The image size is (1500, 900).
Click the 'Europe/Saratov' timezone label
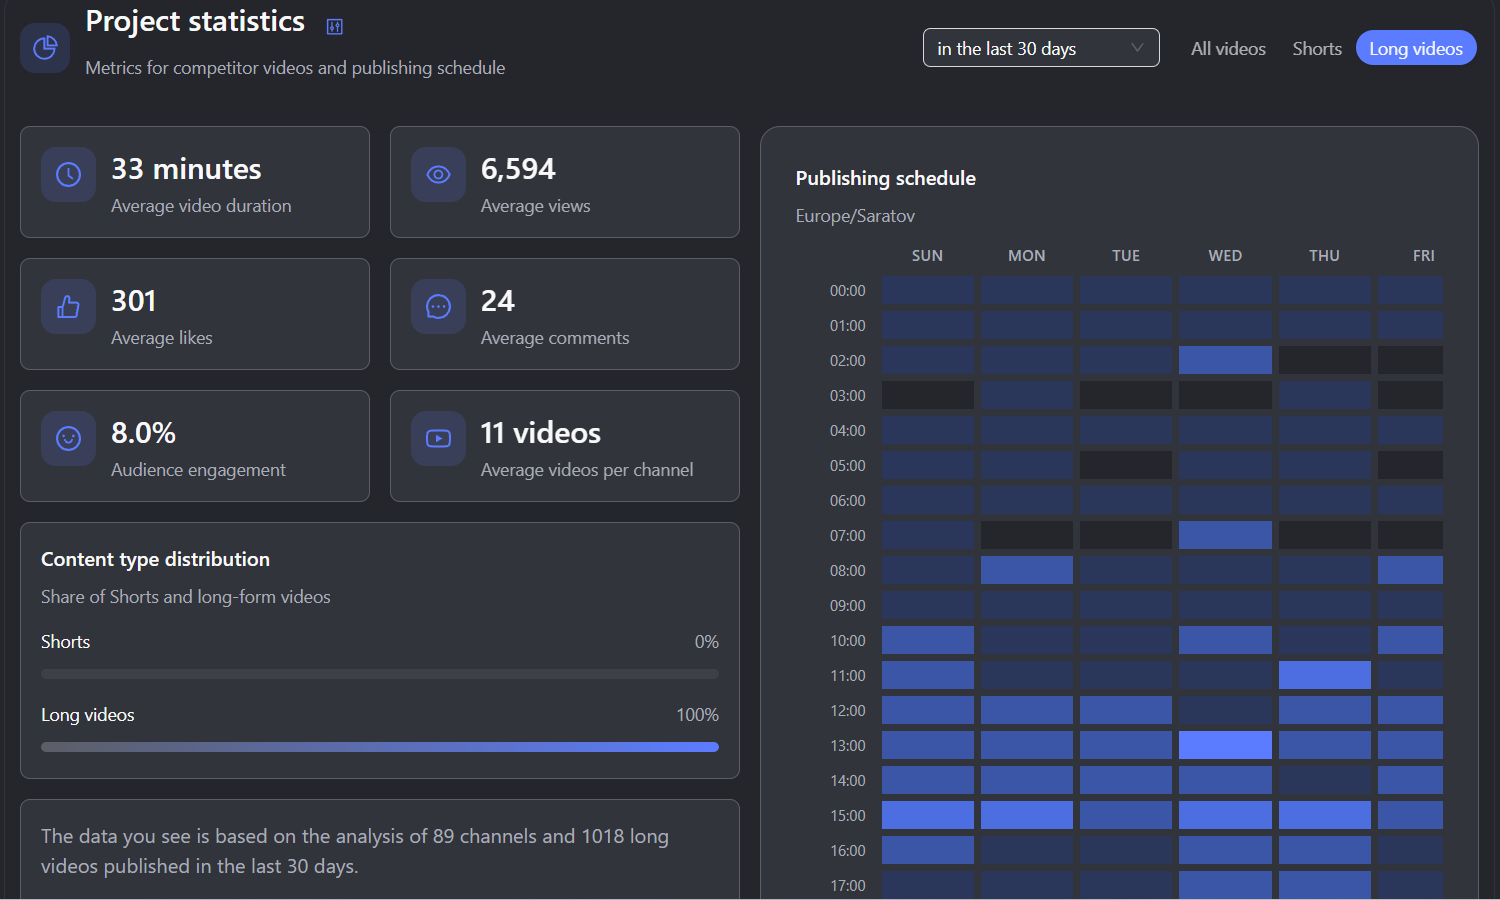click(855, 216)
